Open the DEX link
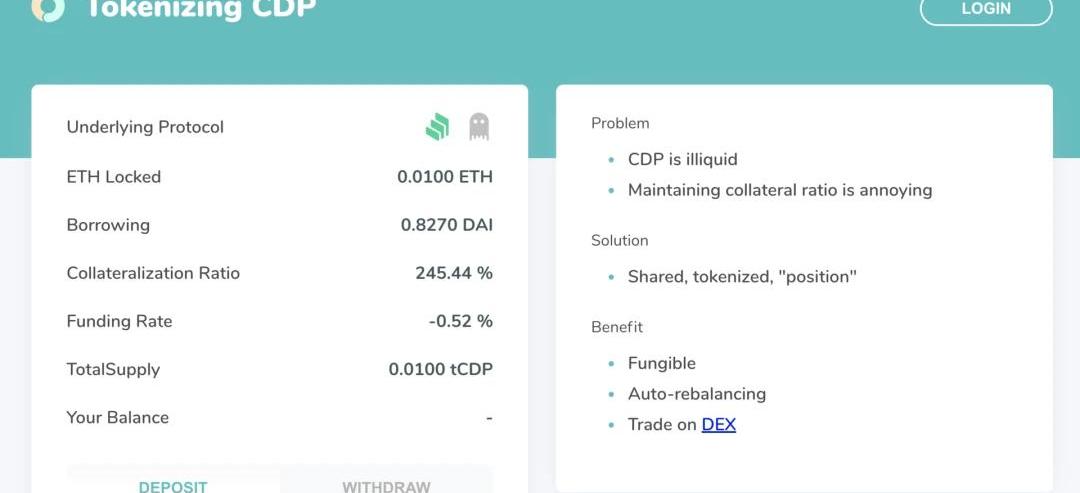This screenshot has width=1080, height=493. [718, 424]
